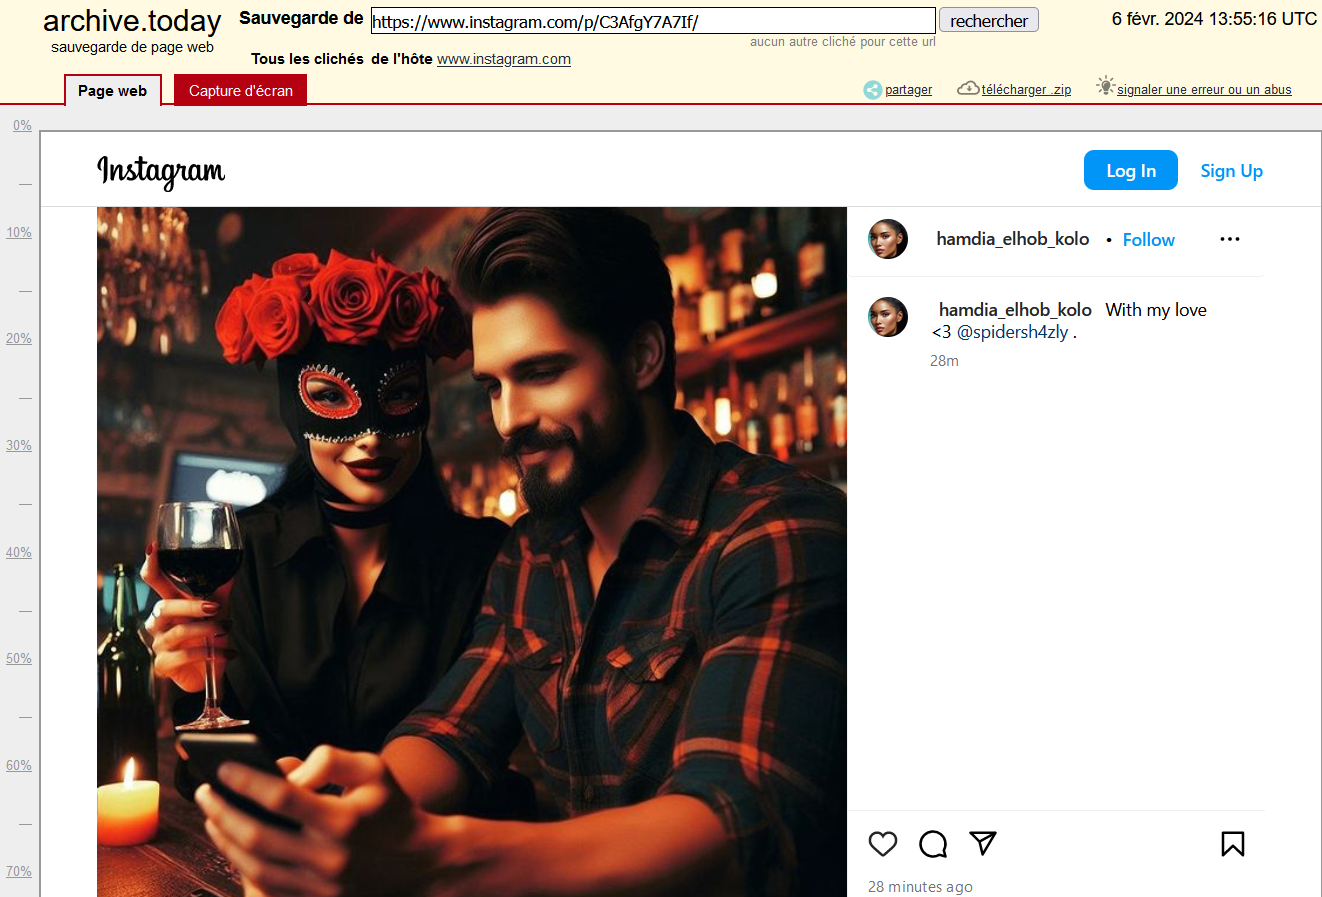Switch to the Page web tab
The image size is (1322, 897).
(112, 91)
